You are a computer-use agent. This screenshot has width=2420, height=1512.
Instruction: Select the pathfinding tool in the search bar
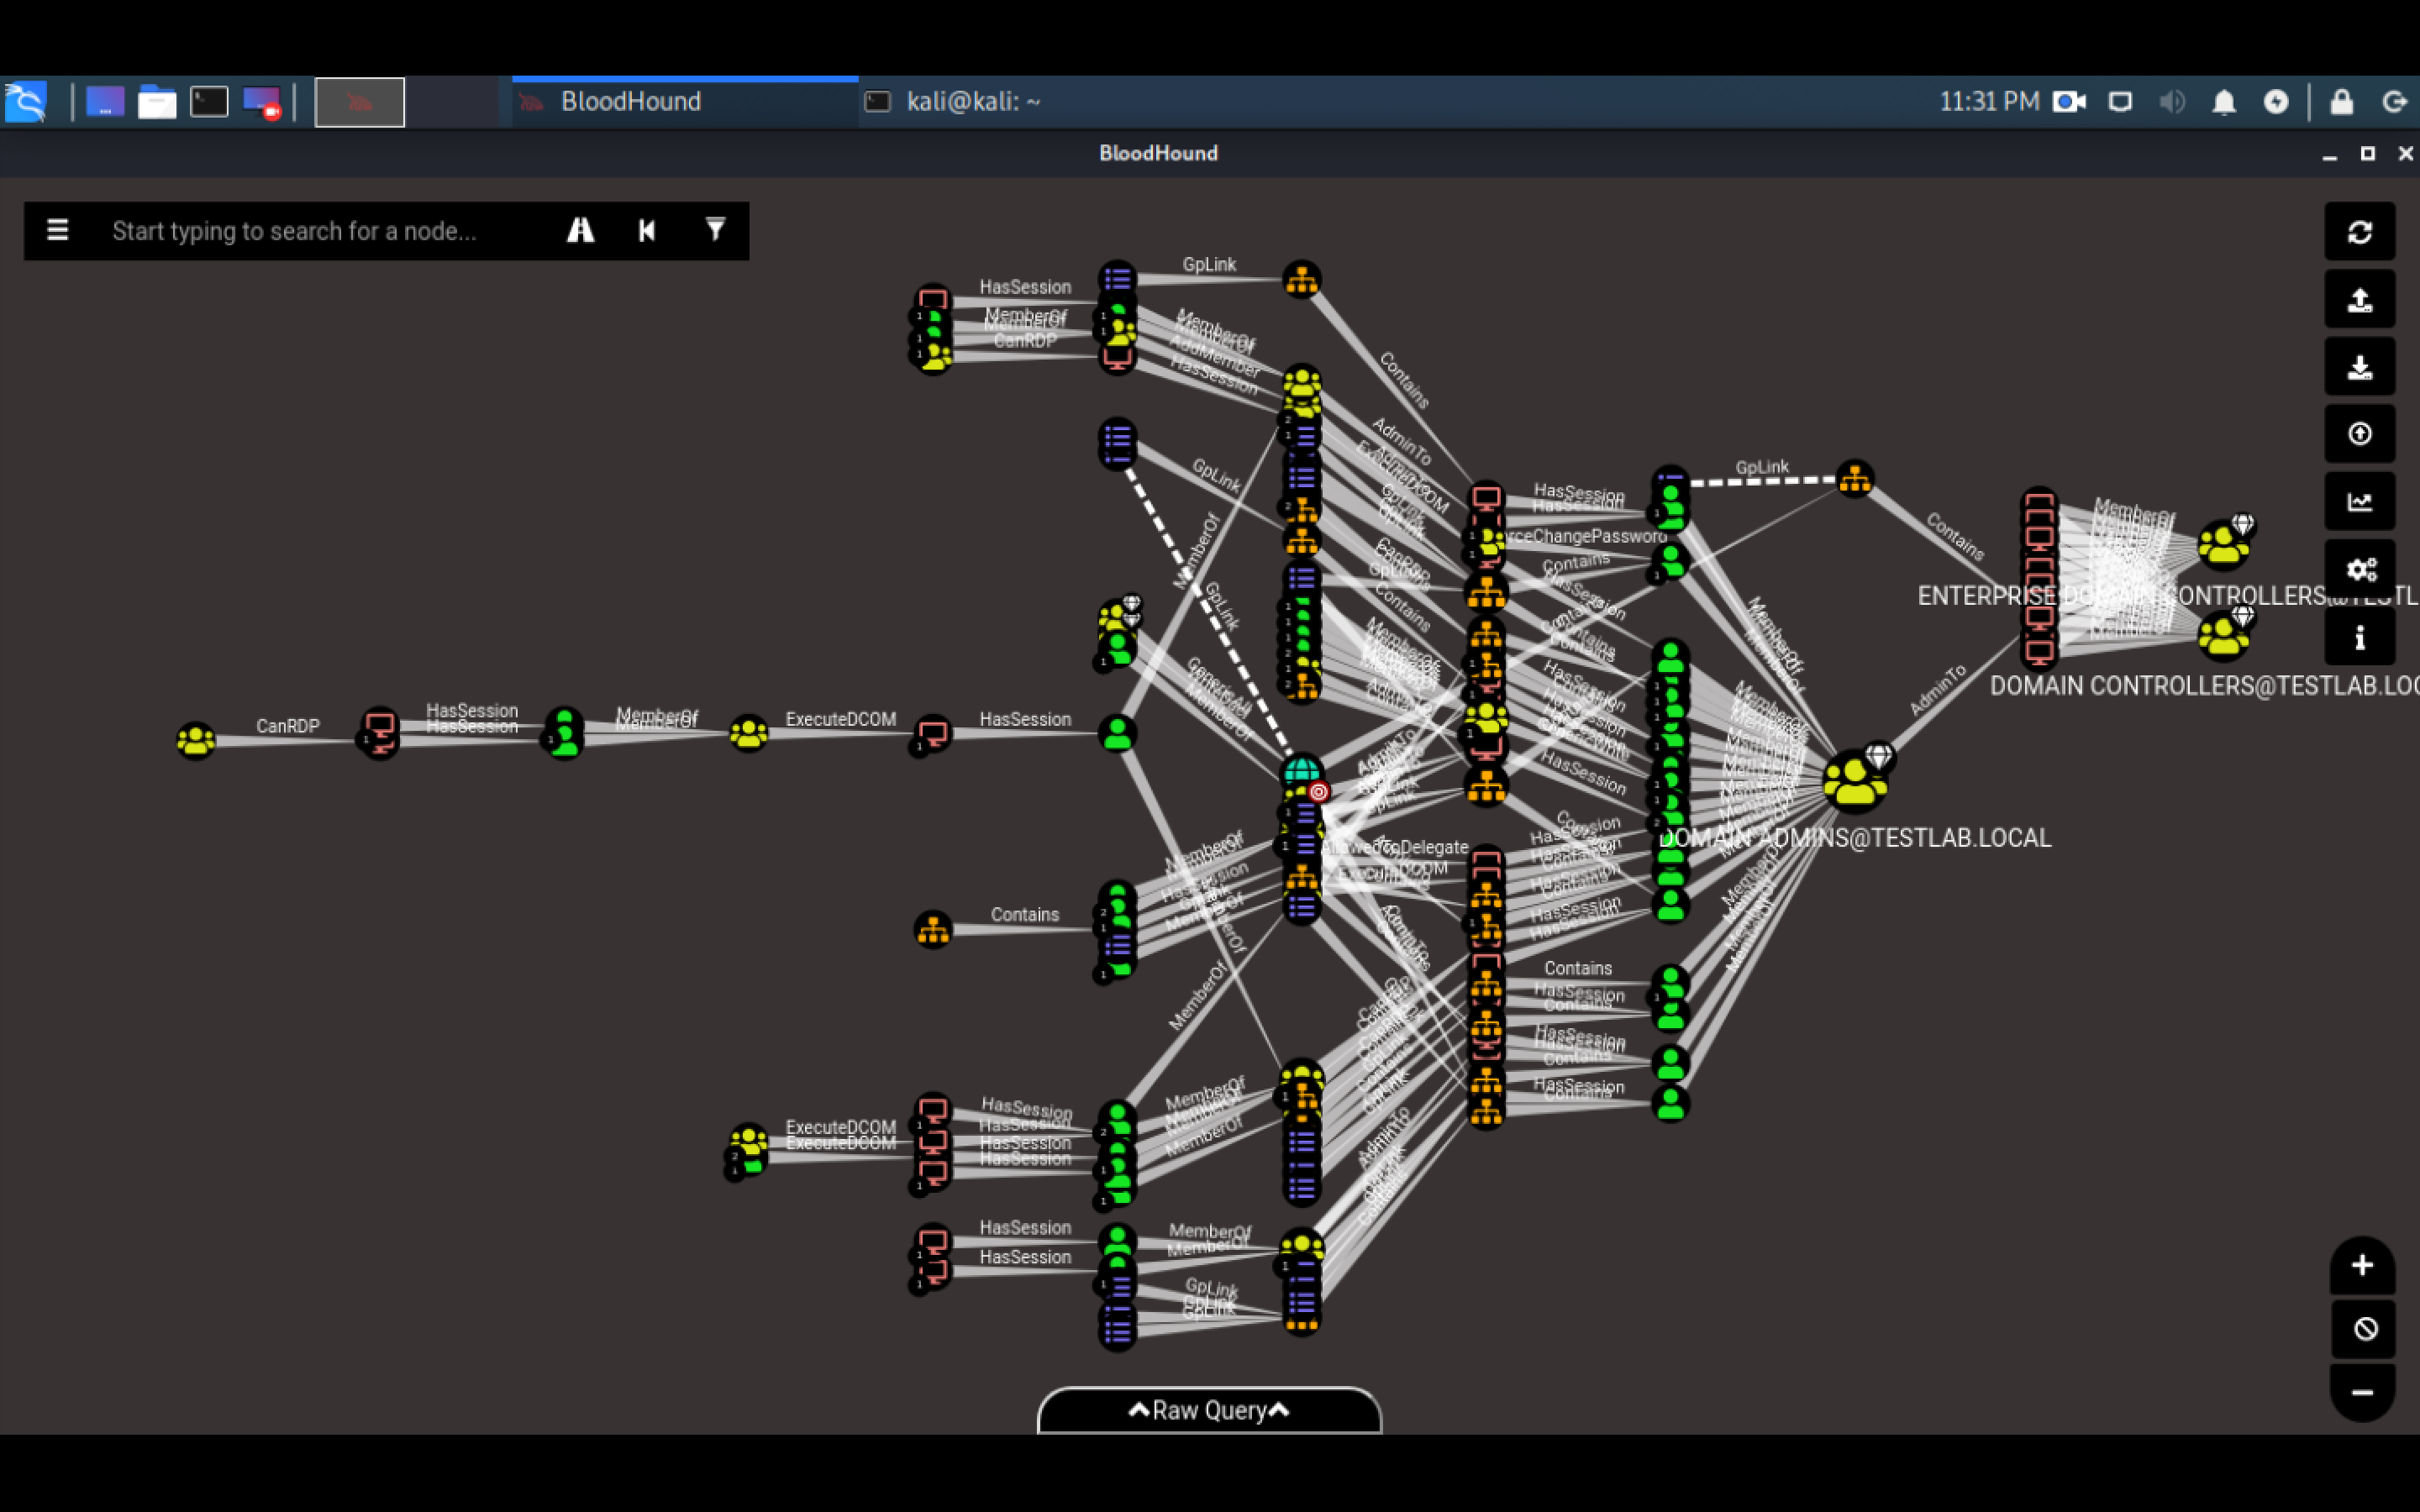click(x=581, y=231)
